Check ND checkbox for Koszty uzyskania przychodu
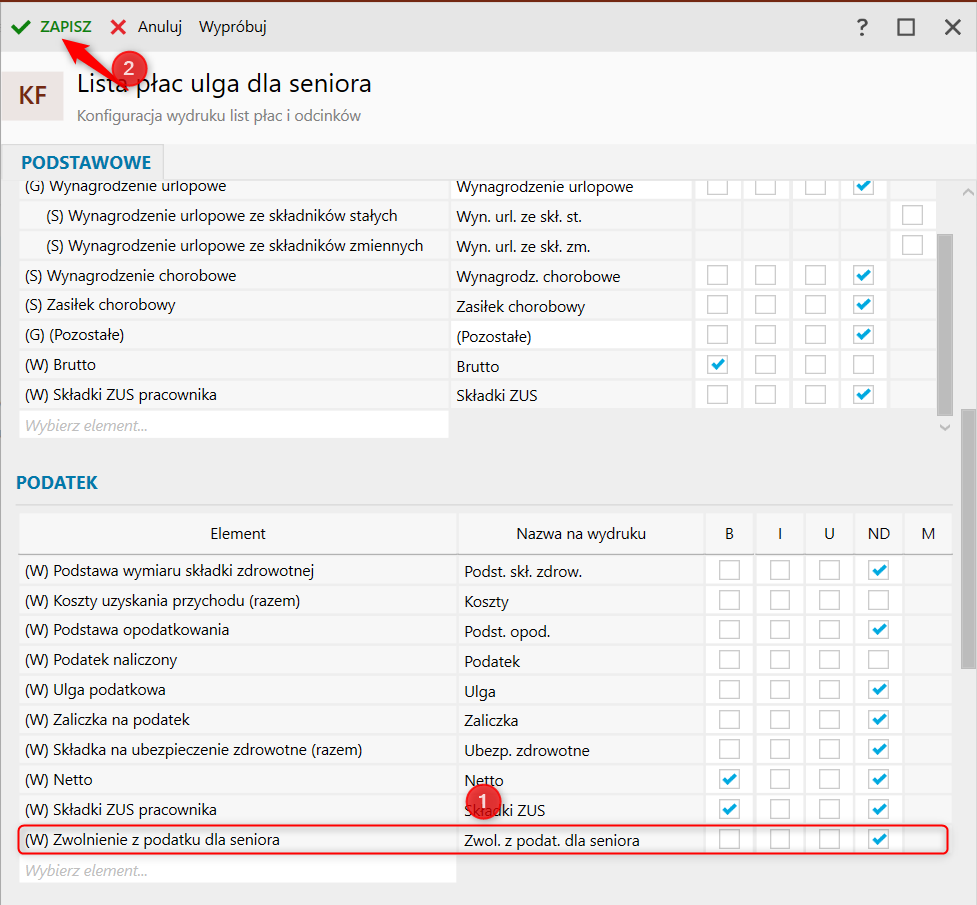Viewport: 977px width, 905px height. [879, 600]
